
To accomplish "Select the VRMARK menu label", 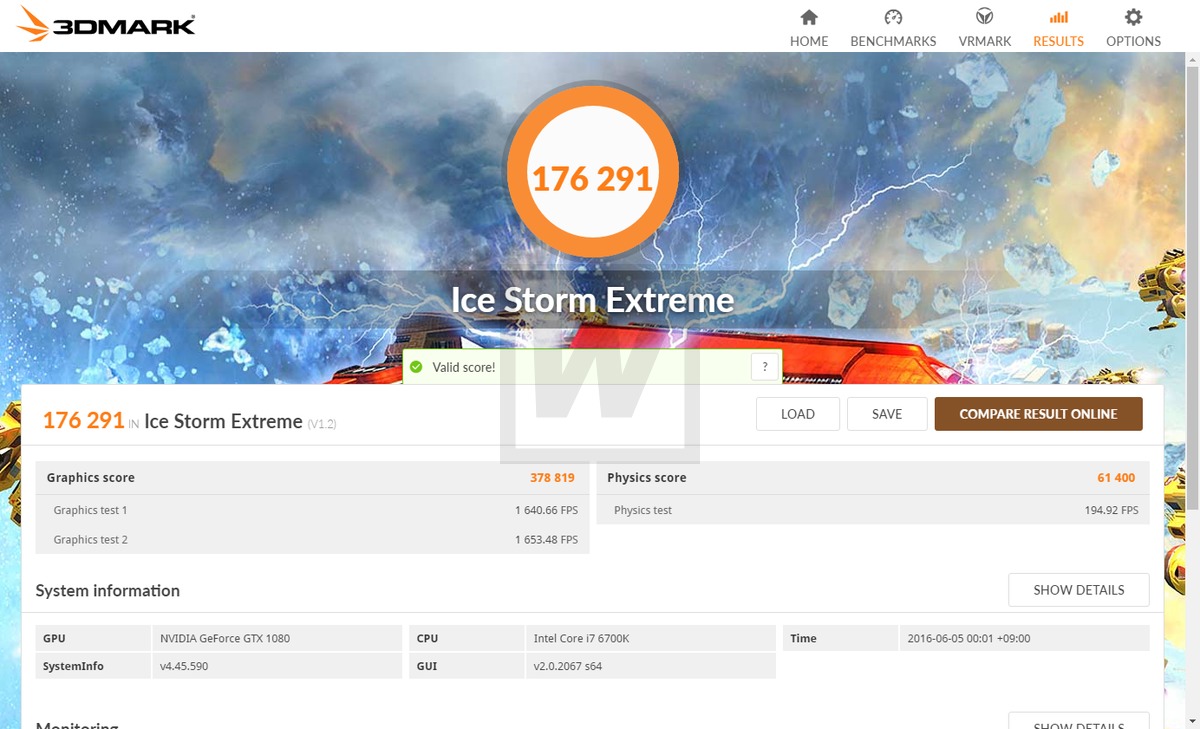I will 985,41.
